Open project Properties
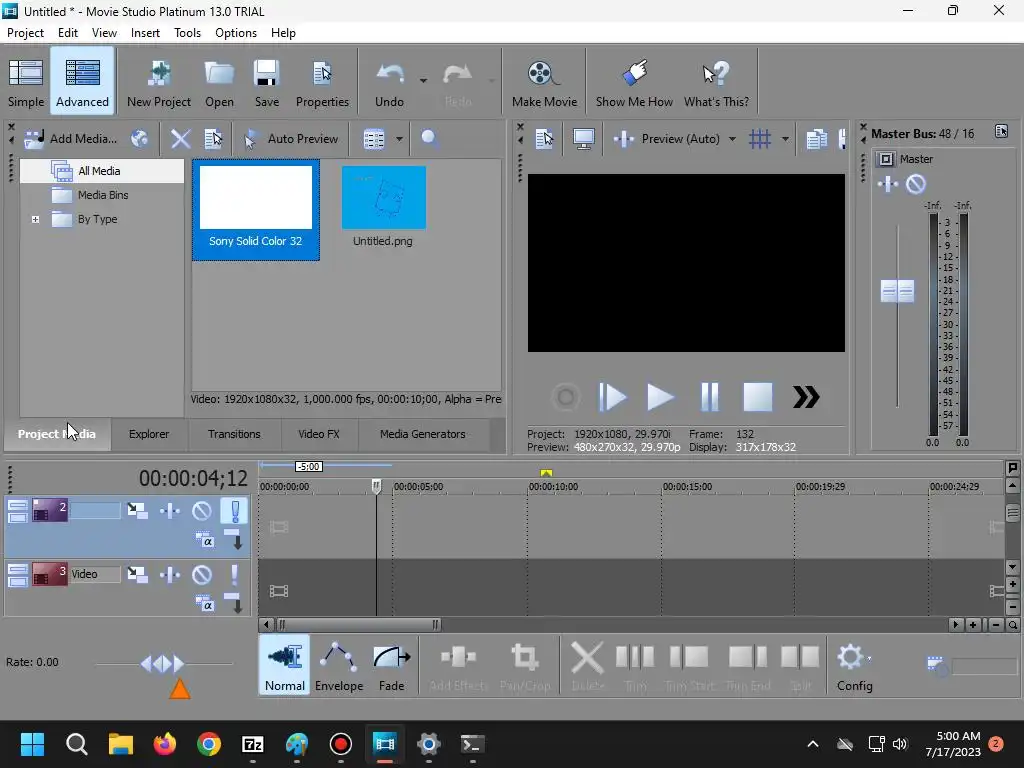This screenshot has height=768, width=1024. [x=322, y=83]
